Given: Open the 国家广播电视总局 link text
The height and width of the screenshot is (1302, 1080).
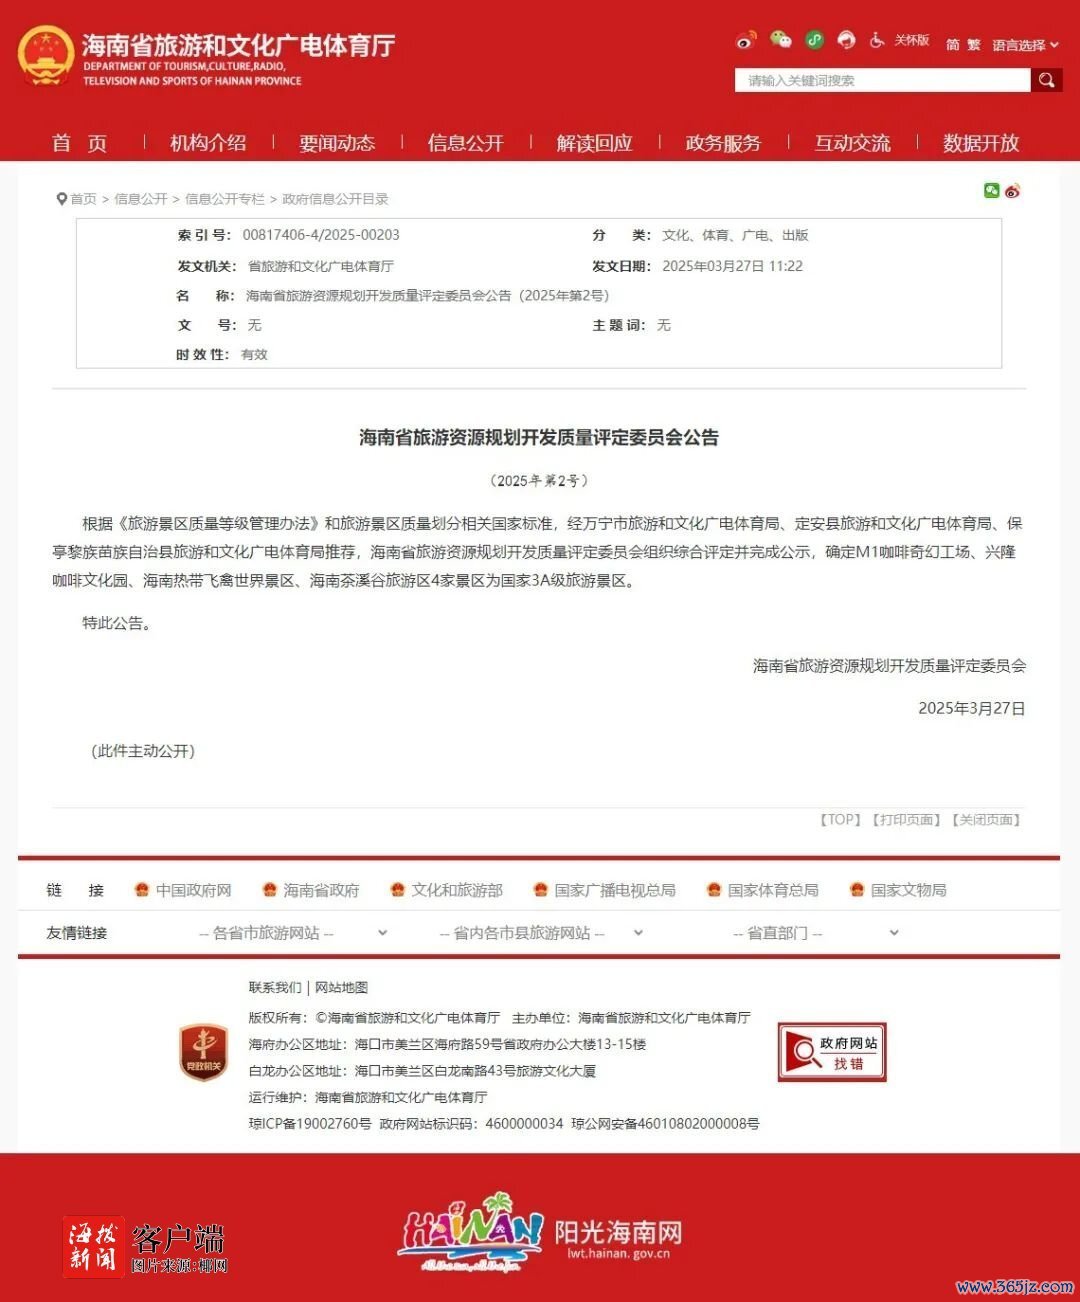Looking at the screenshot, I should 615,890.
